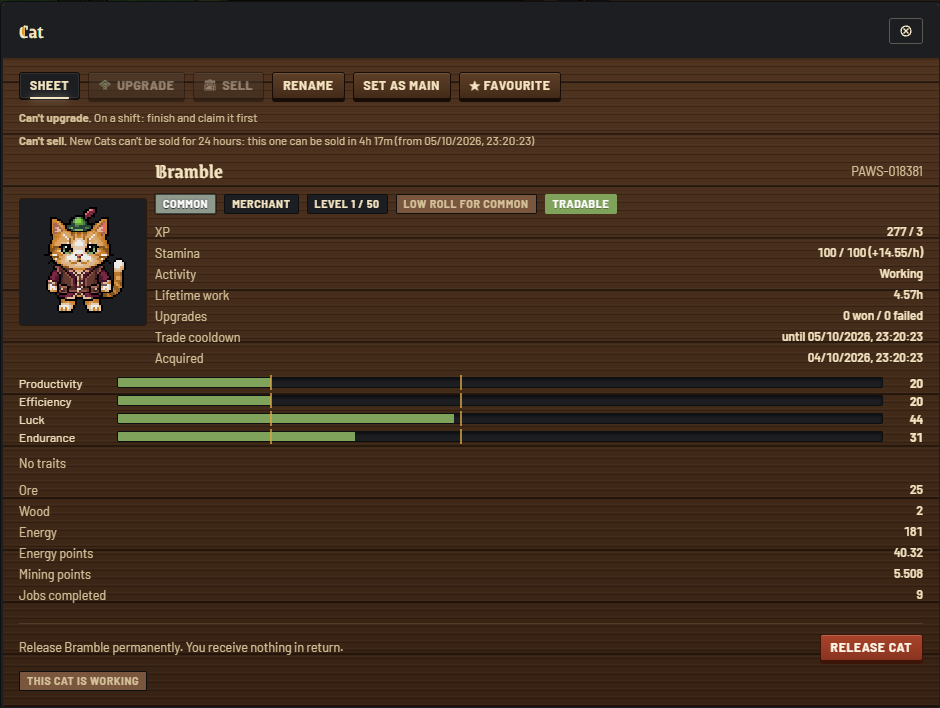Click the Stamina value 100 / 100
Screen dimensions: 940x708
pos(870,253)
